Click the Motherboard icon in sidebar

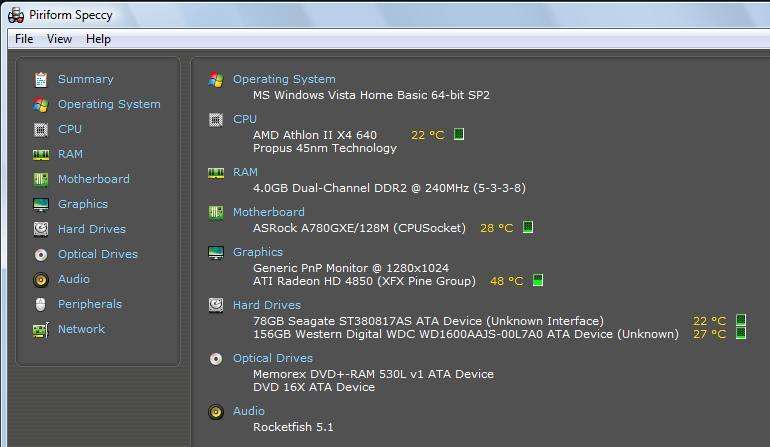[x=41, y=179]
